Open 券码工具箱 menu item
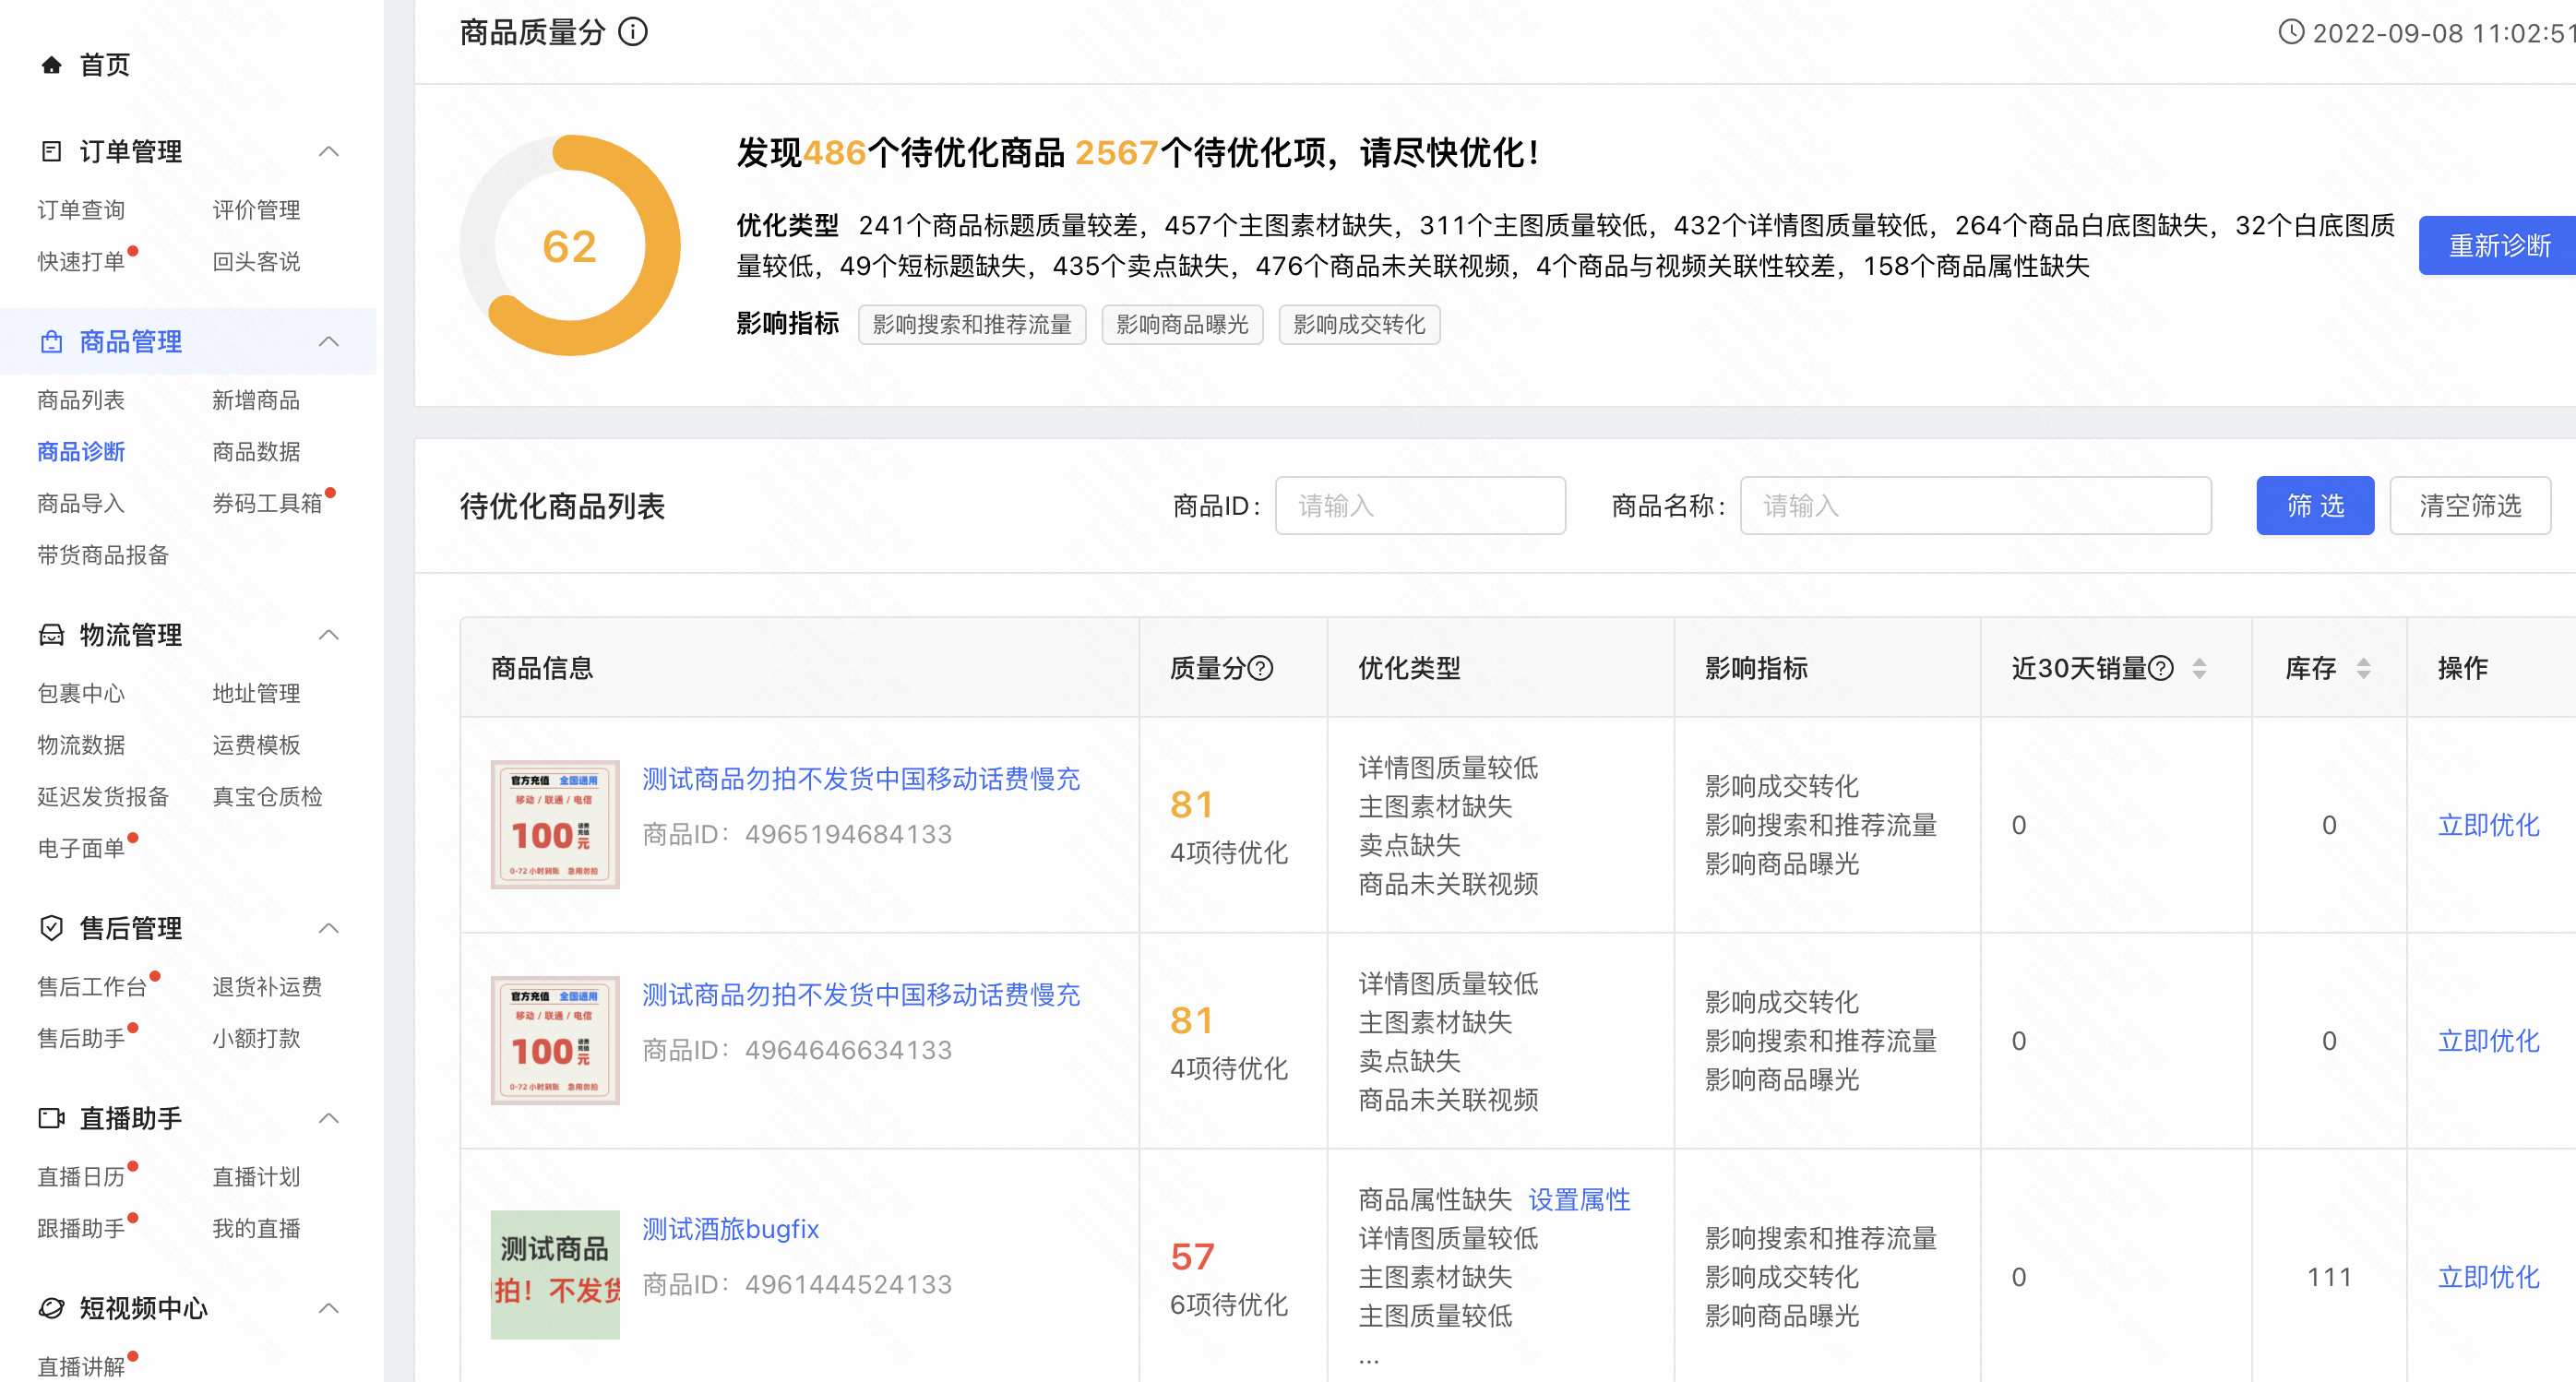 pos(267,504)
